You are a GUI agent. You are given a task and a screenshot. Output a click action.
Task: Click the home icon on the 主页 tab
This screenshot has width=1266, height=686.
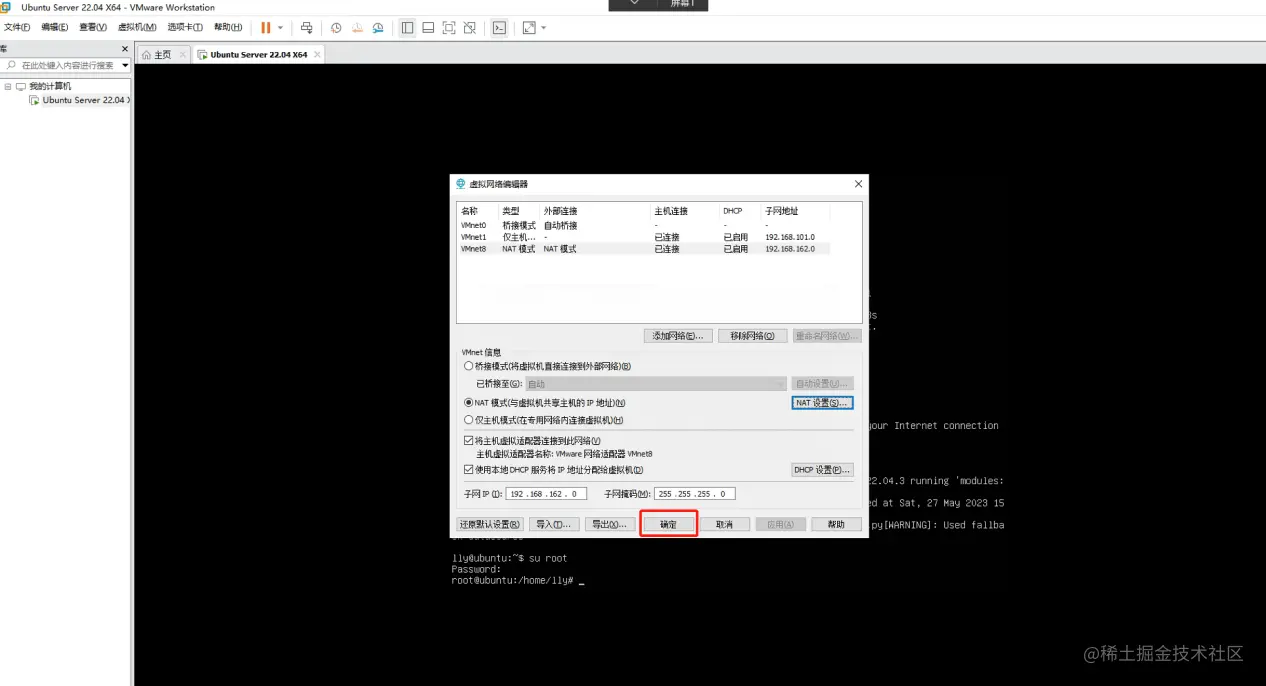click(x=147, y=55)
